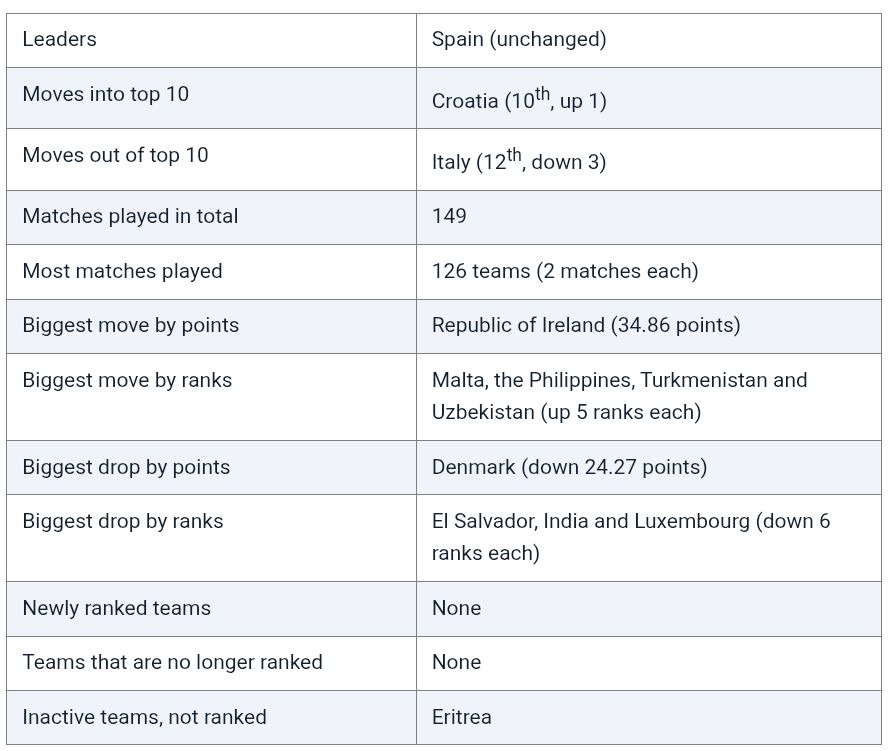Click 'Biggest drop by points' label
Image resolution: width=890 pixels, height=751 pixels.
tap(126, 467)
